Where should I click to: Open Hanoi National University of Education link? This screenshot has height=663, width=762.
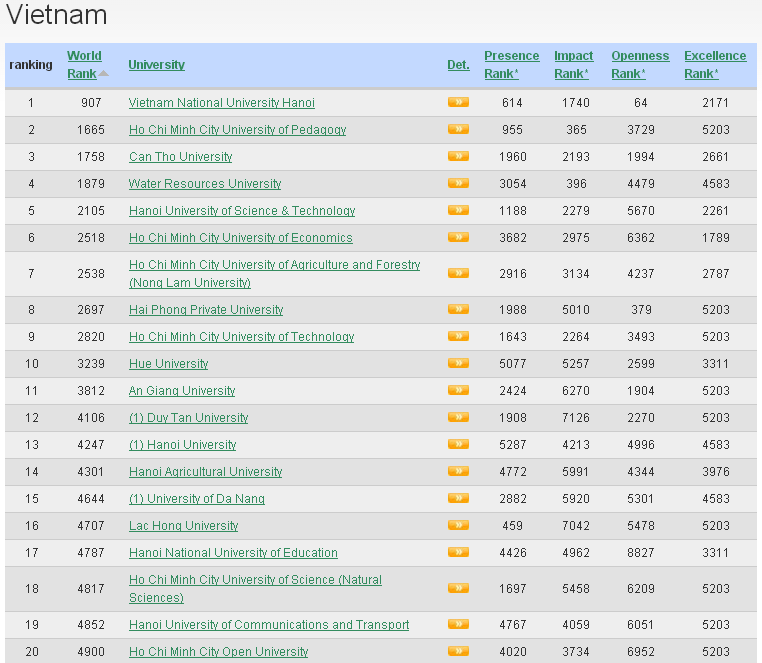[233, 553]
